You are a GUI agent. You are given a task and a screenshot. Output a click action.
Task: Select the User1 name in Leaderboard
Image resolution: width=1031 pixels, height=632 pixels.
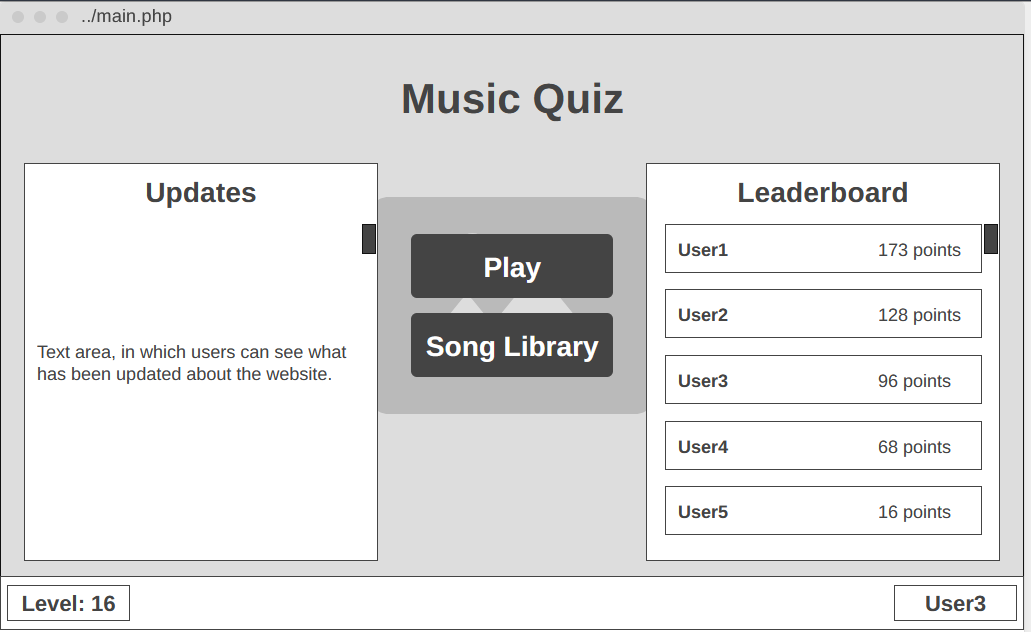703,250
